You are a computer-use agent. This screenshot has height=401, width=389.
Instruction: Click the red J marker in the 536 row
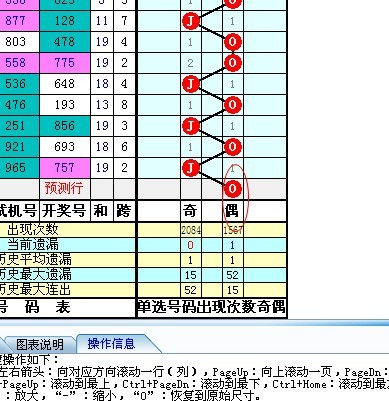coord(191,84)
